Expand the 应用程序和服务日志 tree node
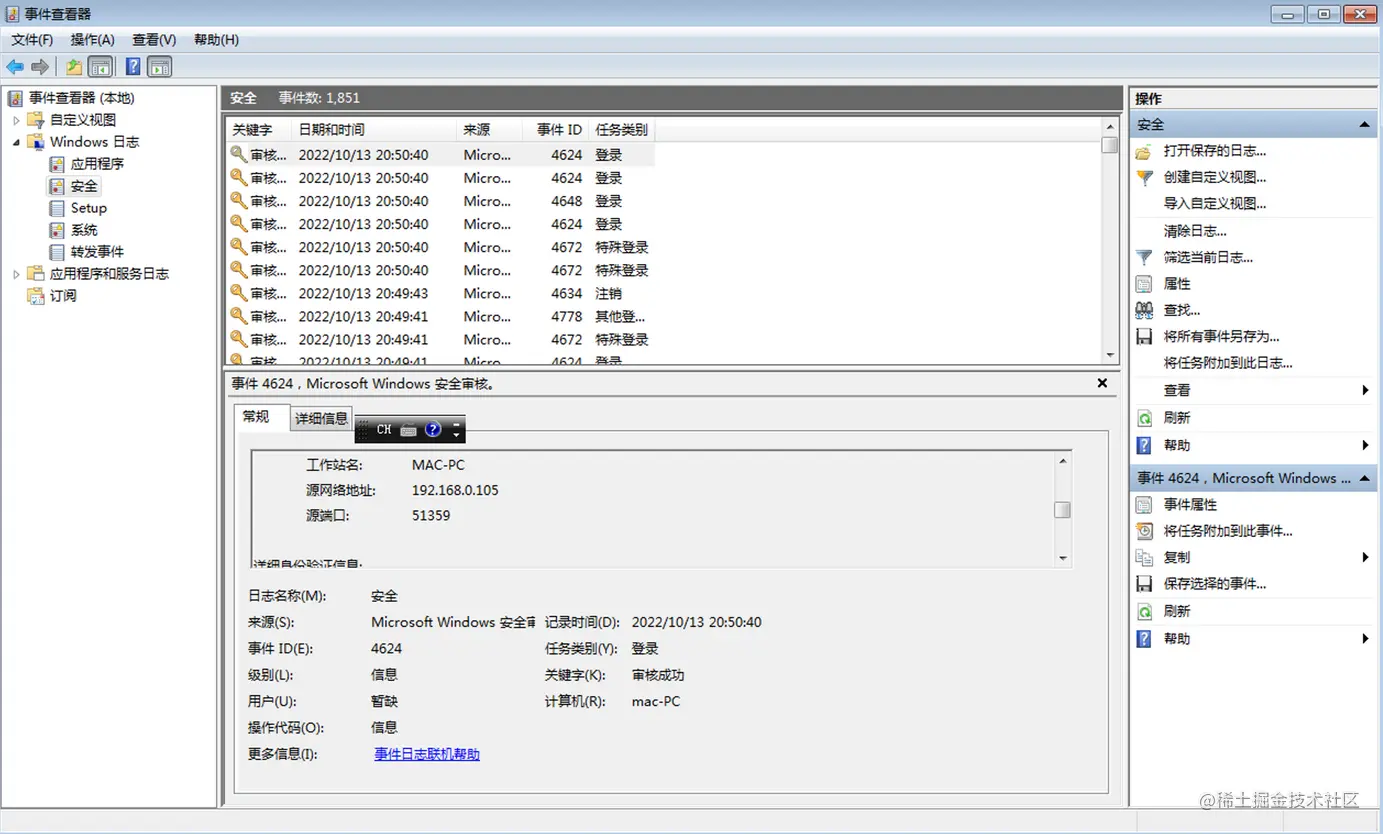 (16, 274)
